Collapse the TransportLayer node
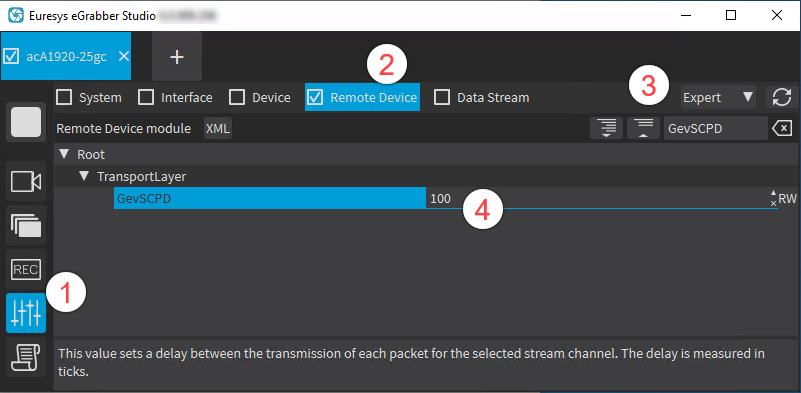Image resolution: width=801 pixels, height=393 pixels. tap(84, 176)
